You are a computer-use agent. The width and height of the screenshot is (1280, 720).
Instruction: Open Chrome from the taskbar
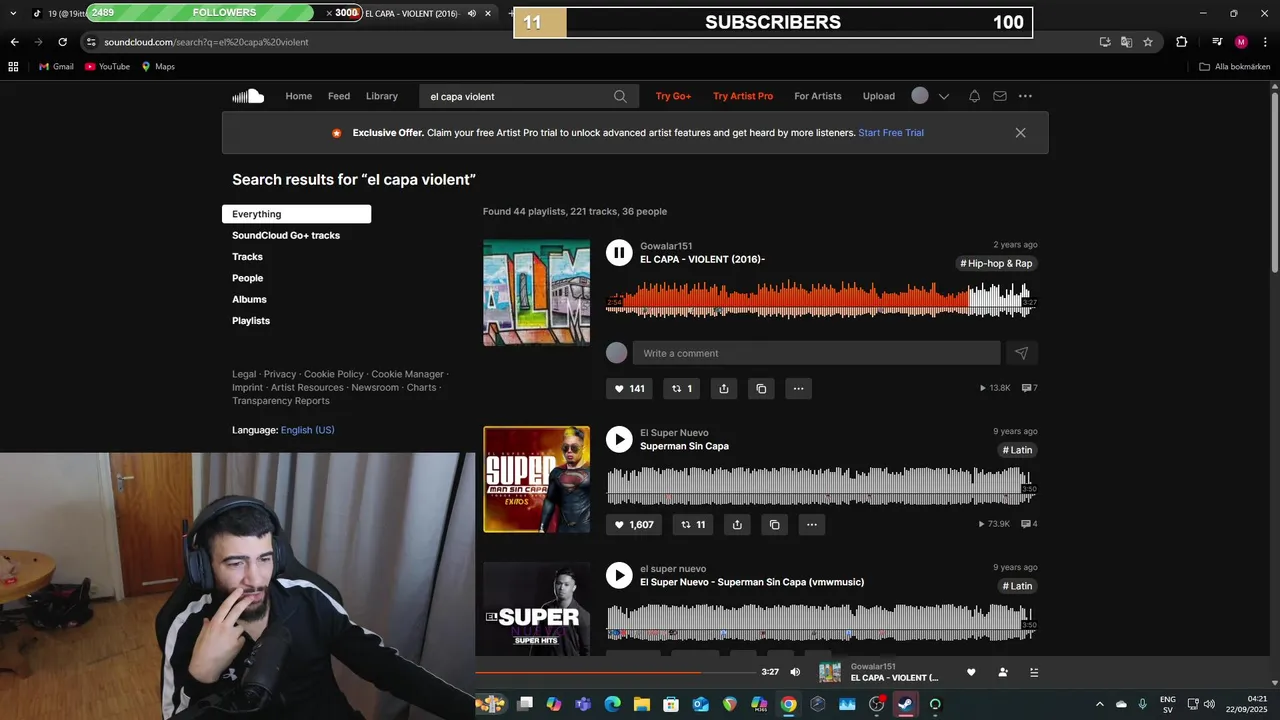[x=789, y=704]
